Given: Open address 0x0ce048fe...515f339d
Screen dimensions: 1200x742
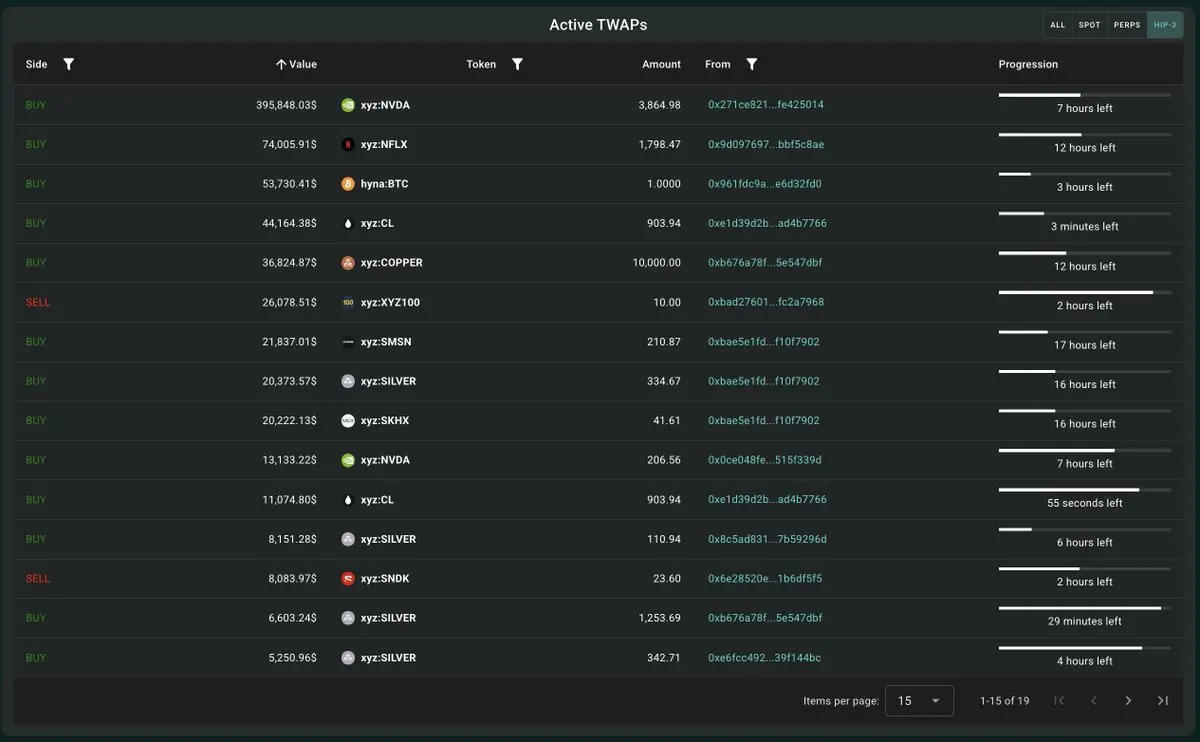Looking at the screenshot, I should click(765, 460).
